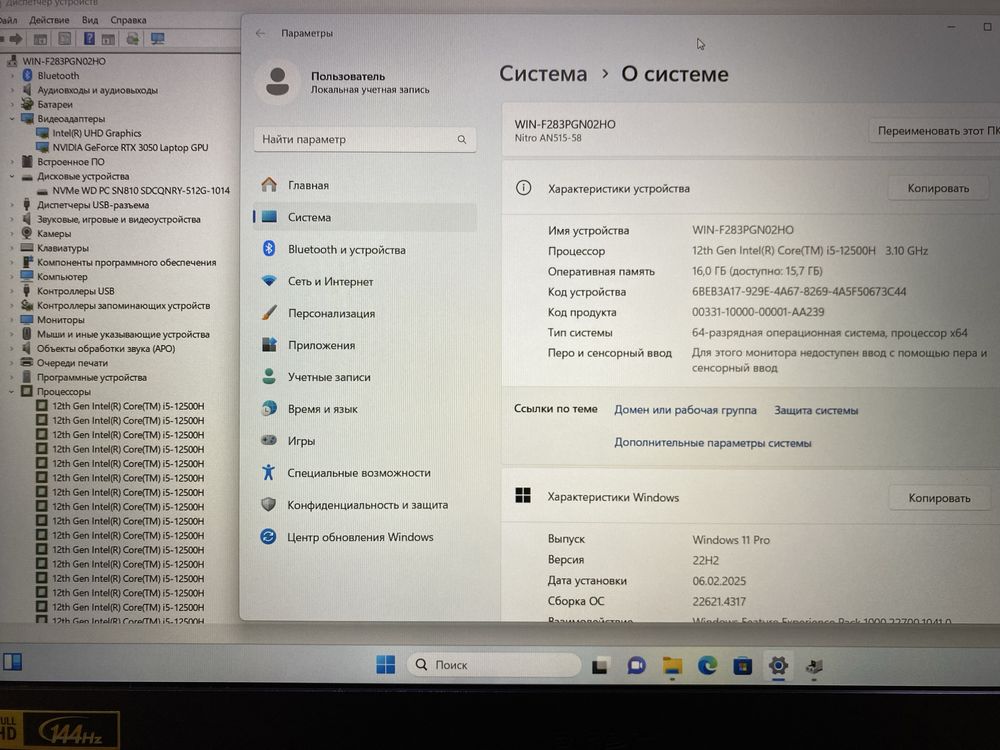Click the brush icon of Персонализация

pos(269,312)
